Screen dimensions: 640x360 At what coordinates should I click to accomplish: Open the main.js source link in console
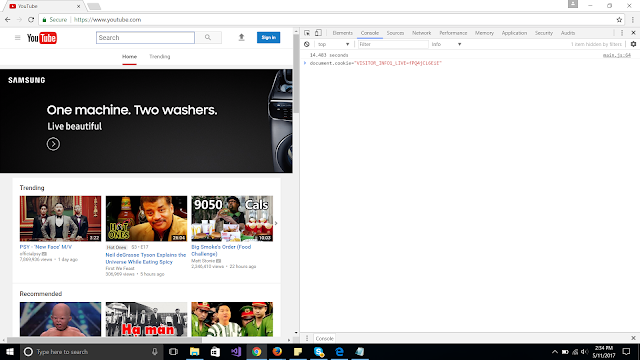coord(617,55)
